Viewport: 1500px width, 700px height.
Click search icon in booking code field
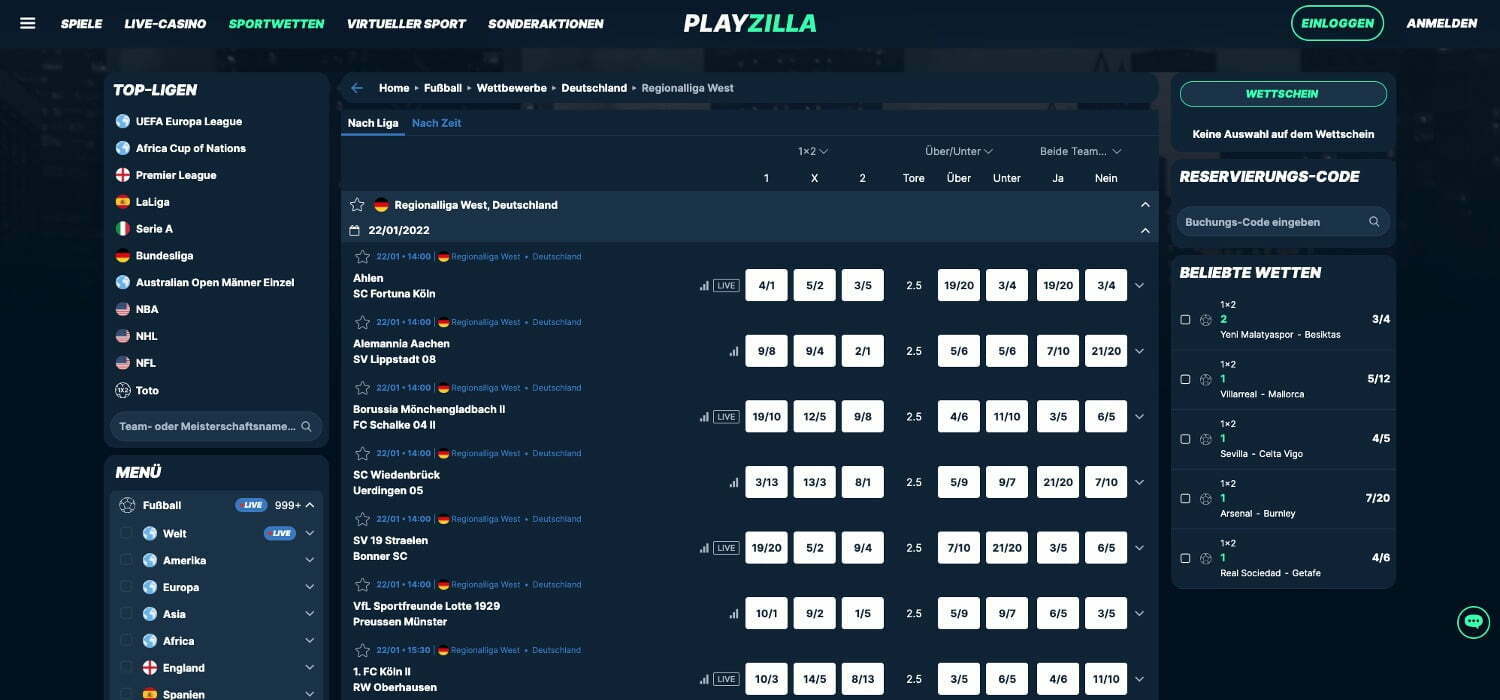click(x=1374, y=222)
